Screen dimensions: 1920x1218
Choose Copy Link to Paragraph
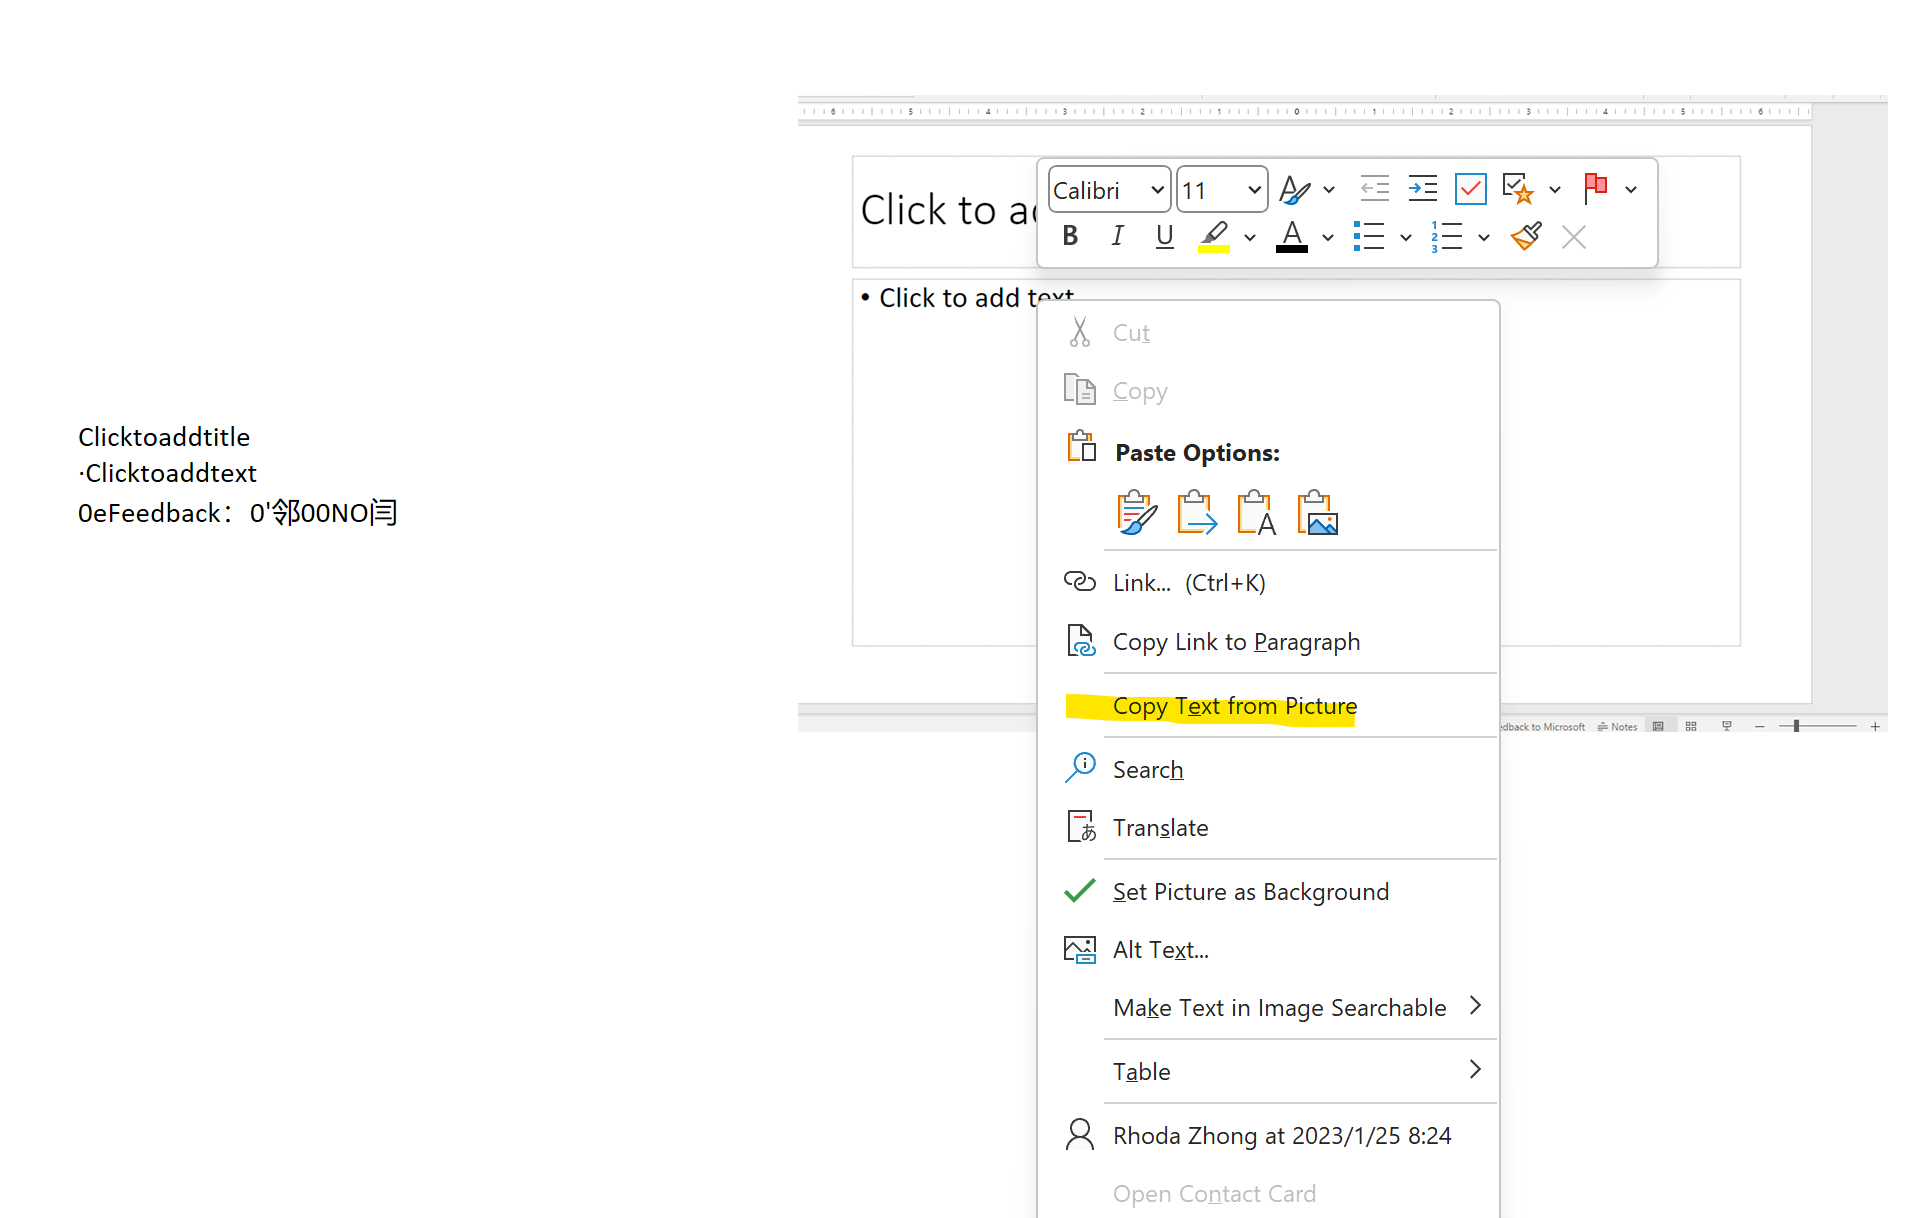click(x=1268, y=642)
